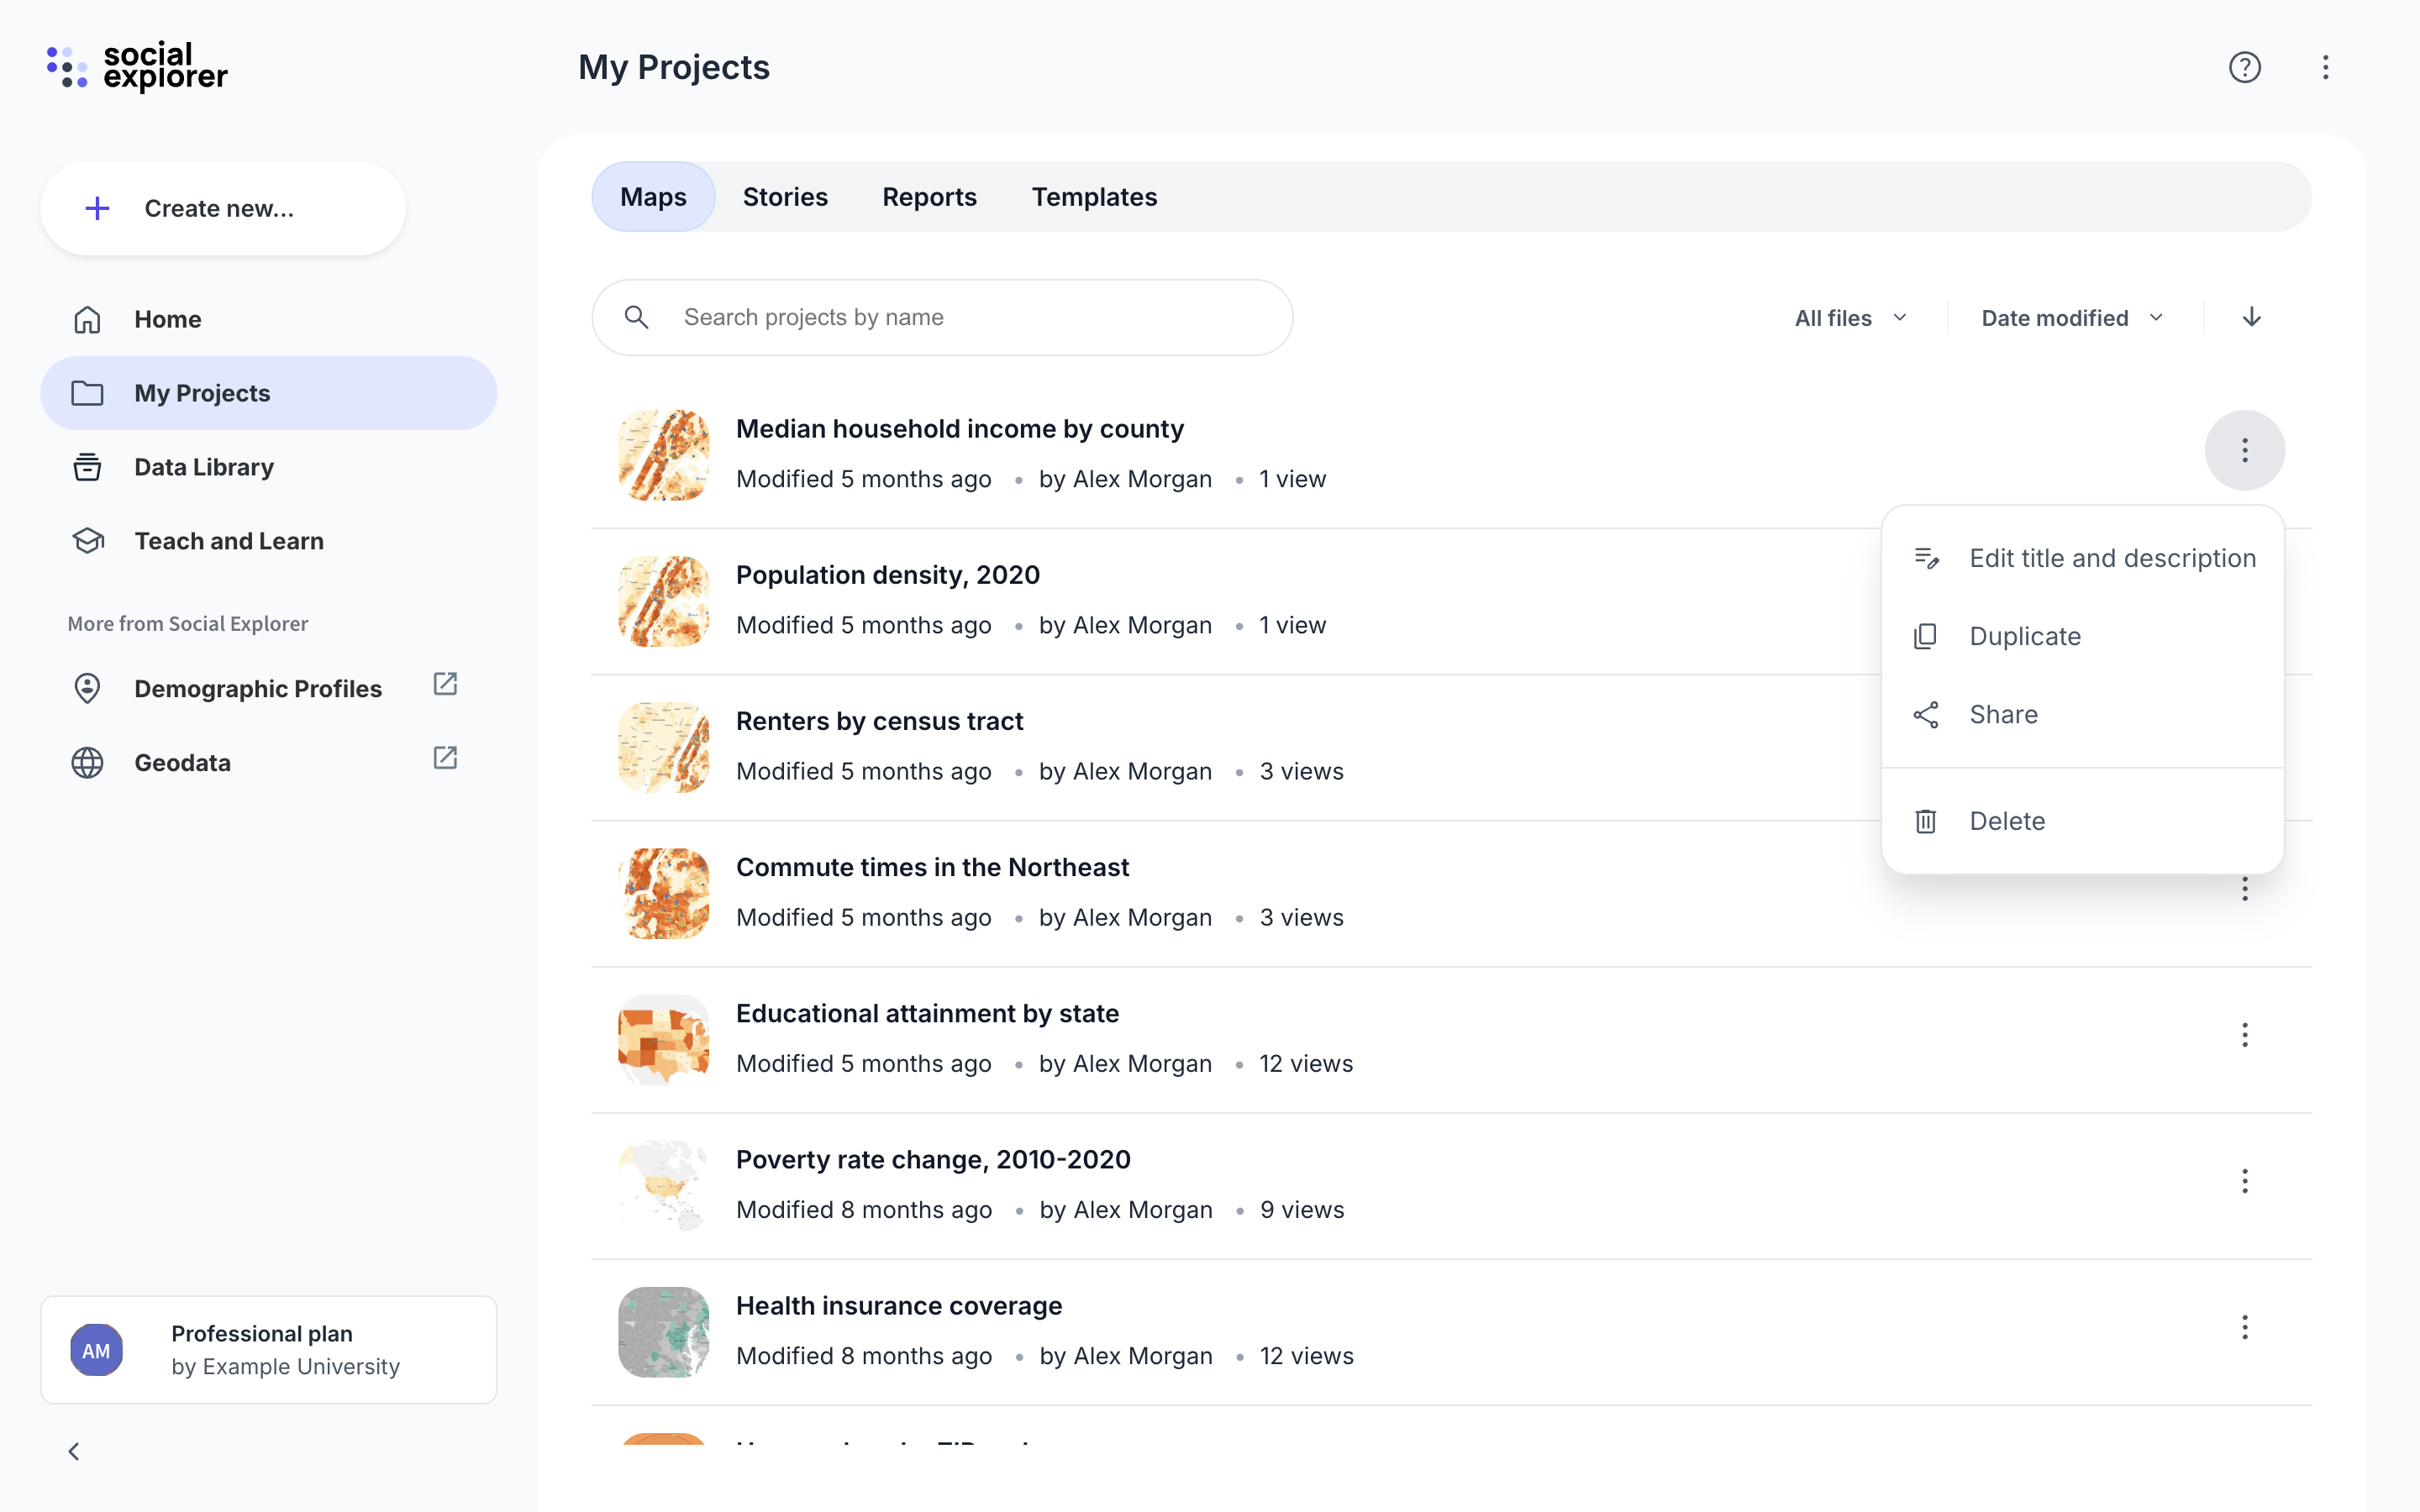Open 'Commute times in the Northeast' title
Viewport: 2420px width, 1512px height.
pyautogui.click(x=932, y=867)
